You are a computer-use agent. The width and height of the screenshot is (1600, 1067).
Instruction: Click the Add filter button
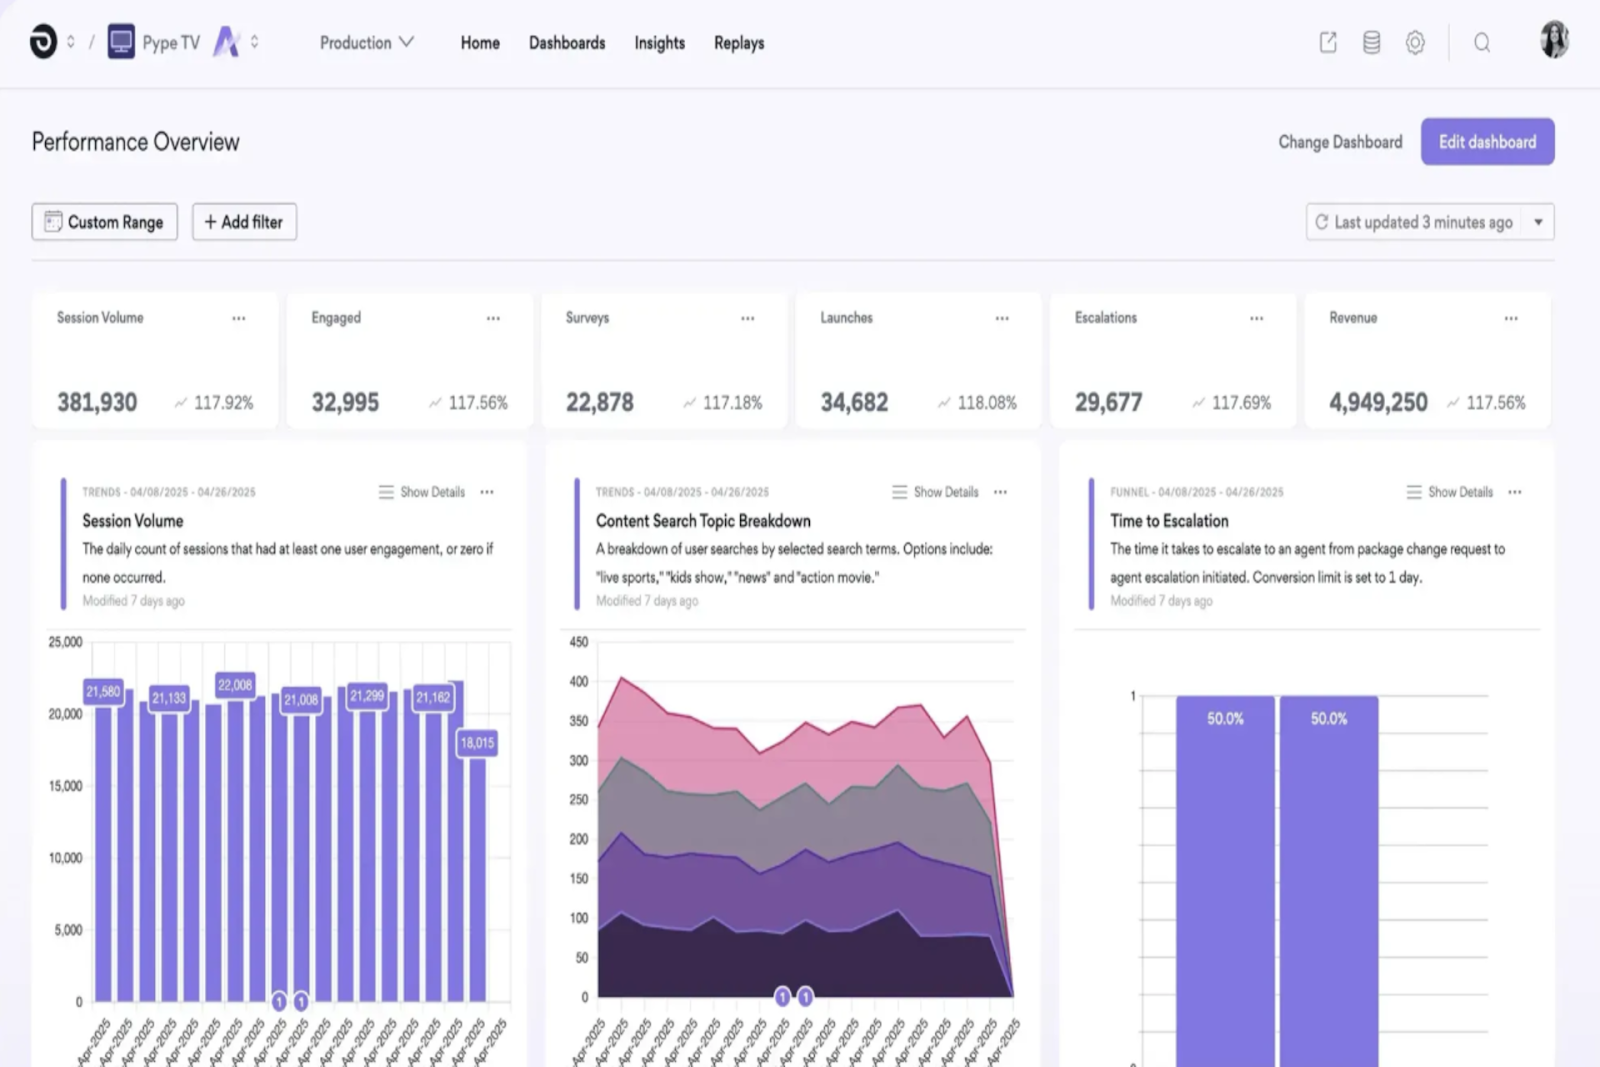(x=244, y=222)
